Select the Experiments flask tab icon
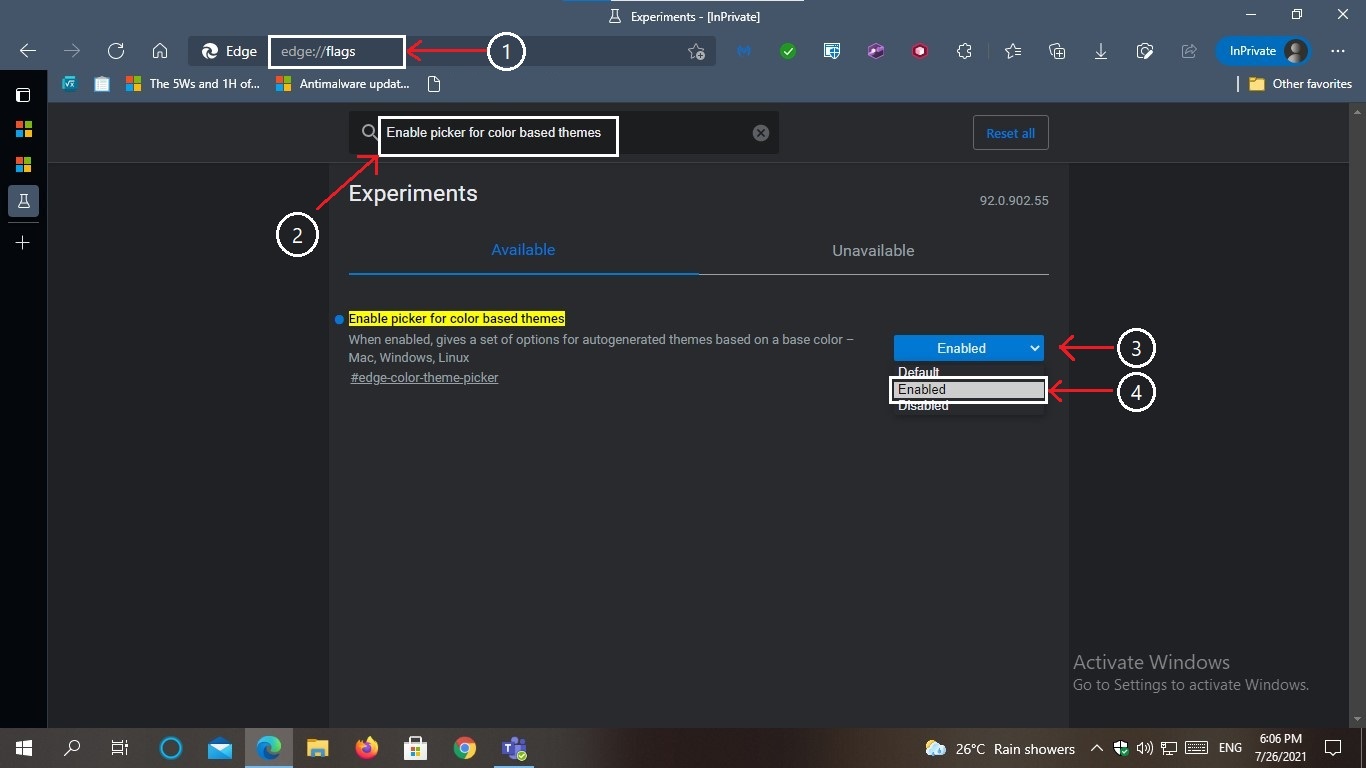The image size is (1366, 768). coord(23,201)
